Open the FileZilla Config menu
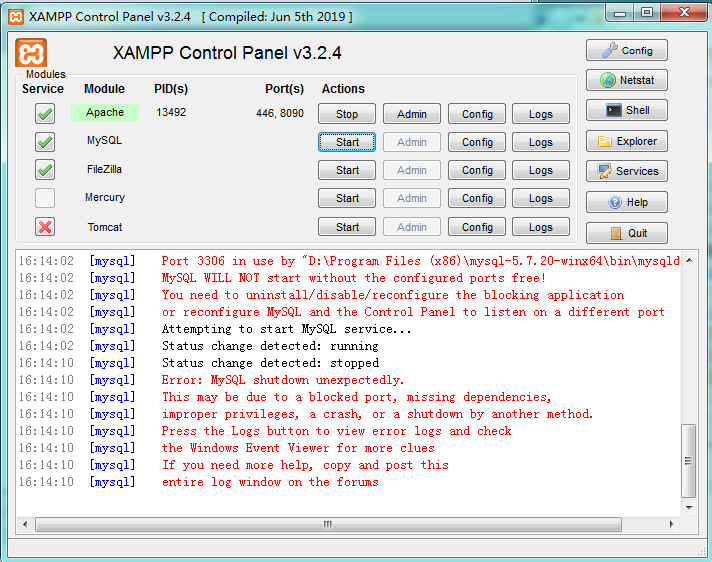712x562 pixels. (x=477, y=170)
